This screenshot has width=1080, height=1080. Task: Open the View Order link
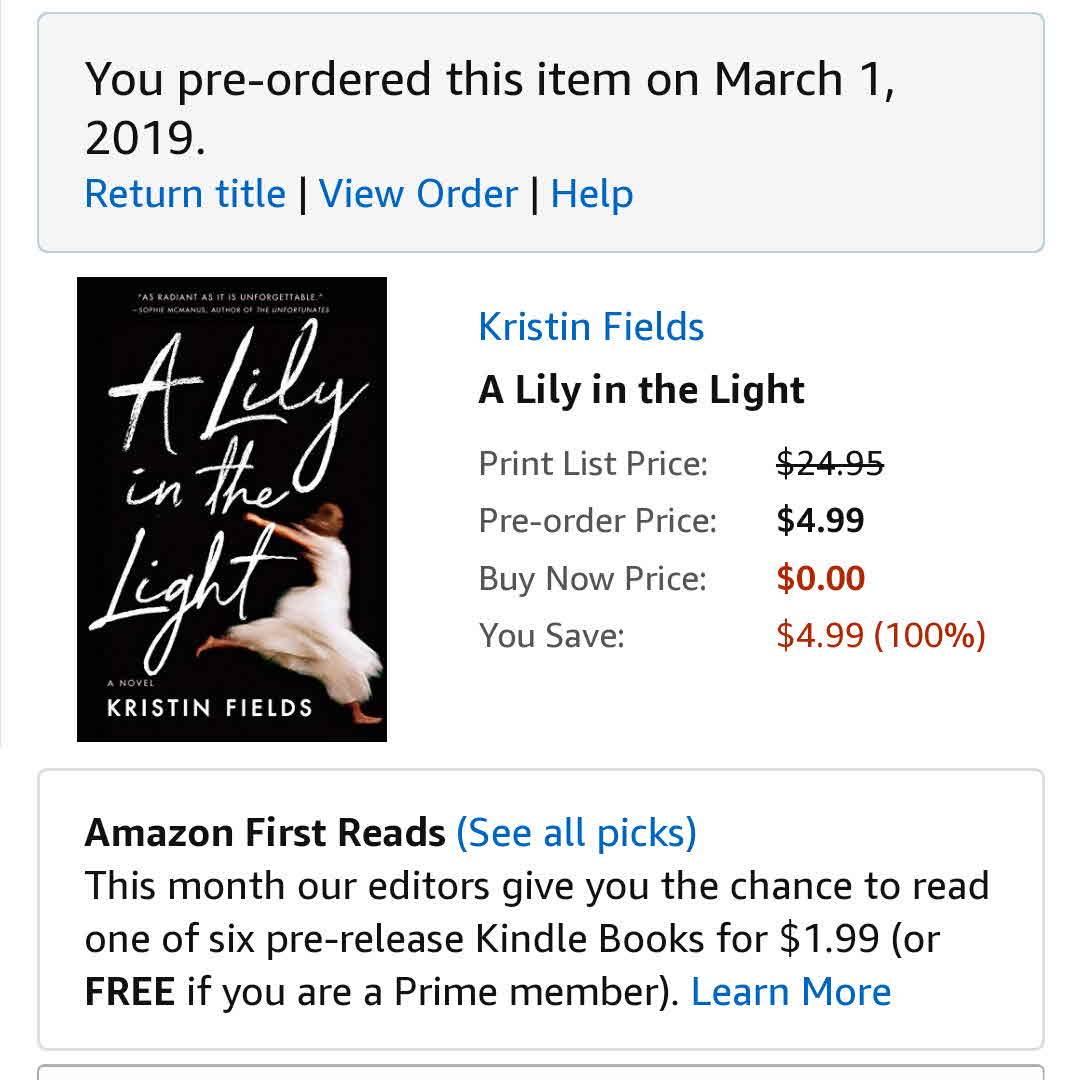pyautogui.click(x=418, y=194)
